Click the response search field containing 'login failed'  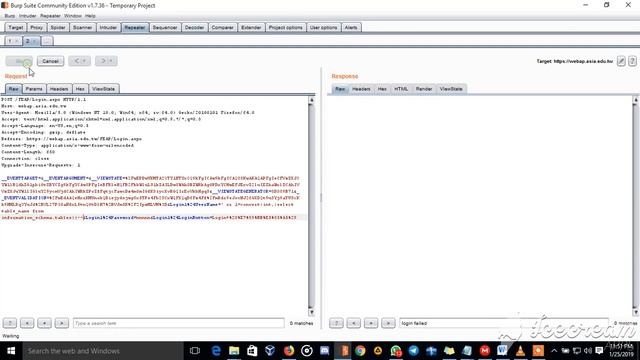click(x=504, y=323)
